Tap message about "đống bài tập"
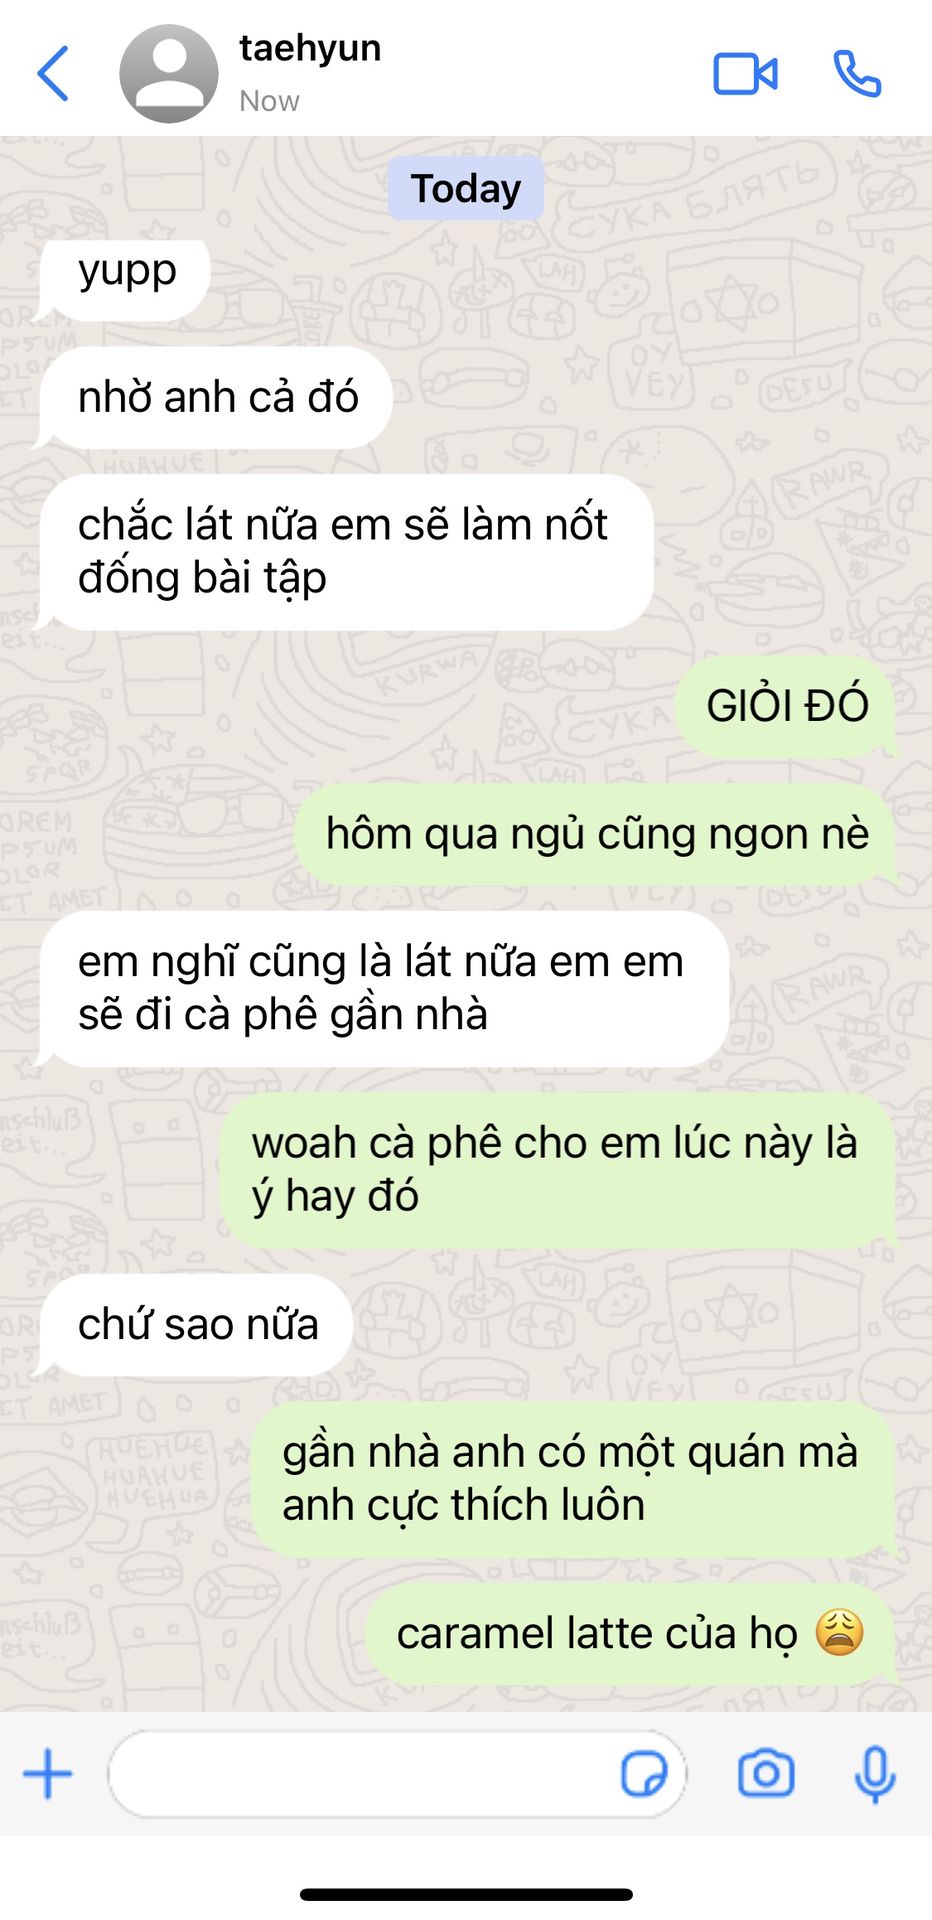932x1920 pixels. tap(345, 552)
